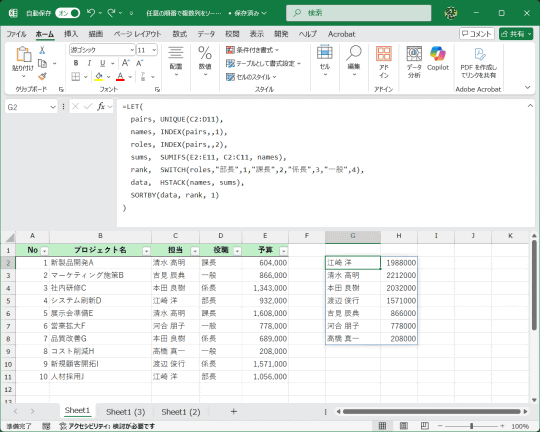Open the データ分析 (Analyze Data) tool
Image resolution: width=540 pixels, height=432 pixels.
pos(414,62)
